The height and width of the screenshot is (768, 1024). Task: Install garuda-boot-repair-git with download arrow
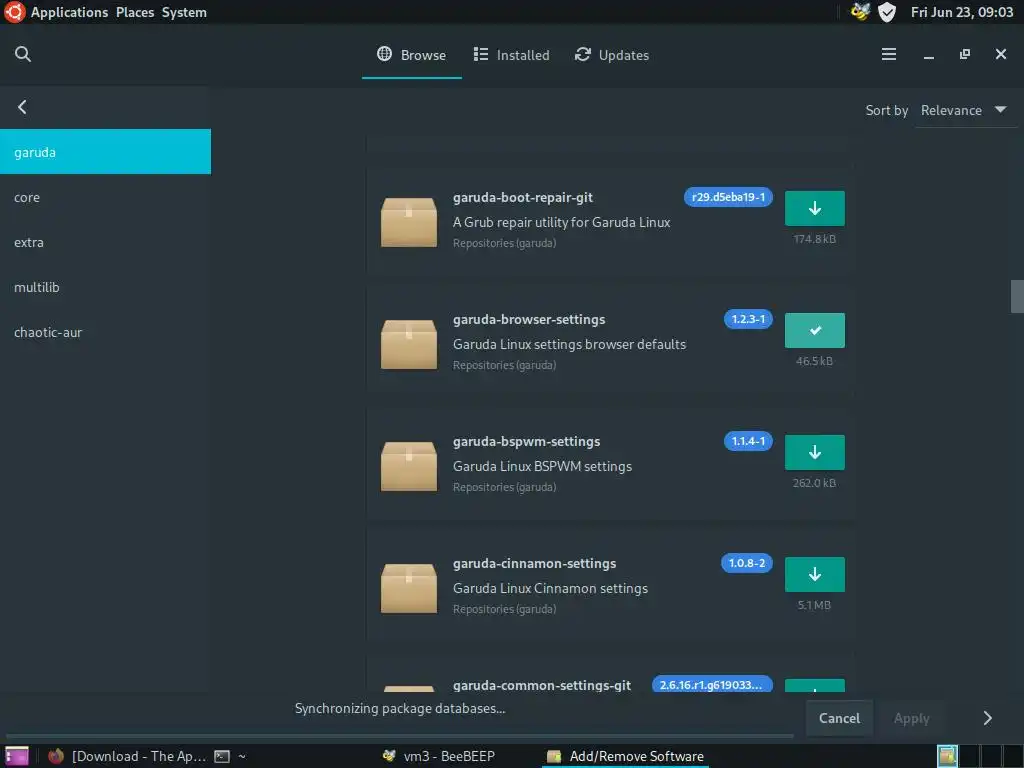pyautogui.click(x=814, y=208)
